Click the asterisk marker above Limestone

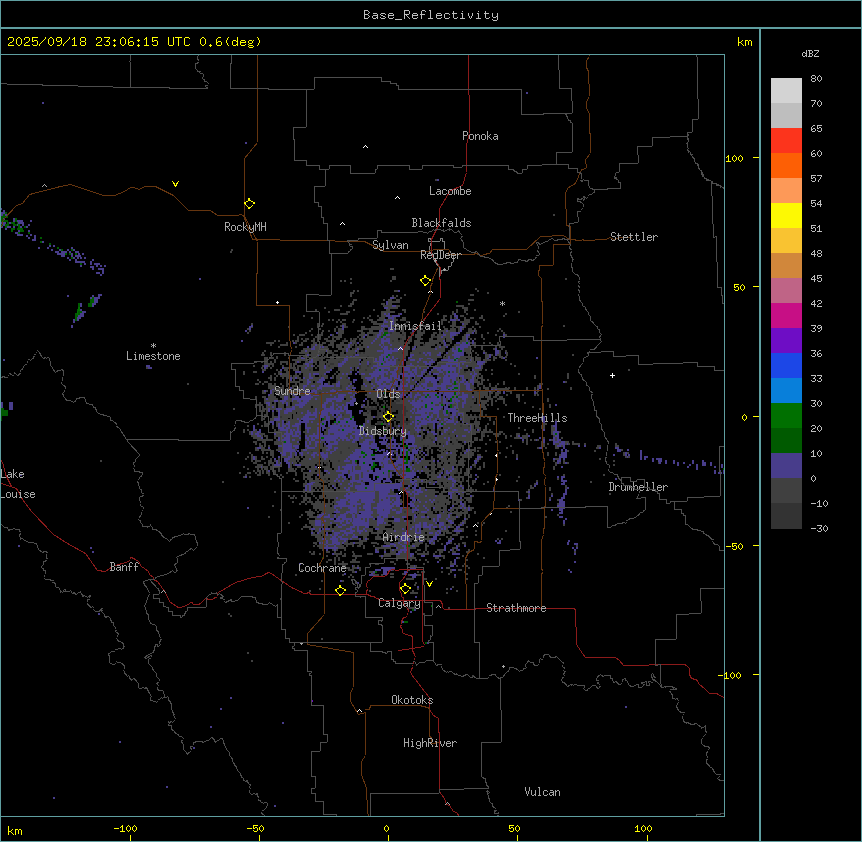tap(153, 345)
